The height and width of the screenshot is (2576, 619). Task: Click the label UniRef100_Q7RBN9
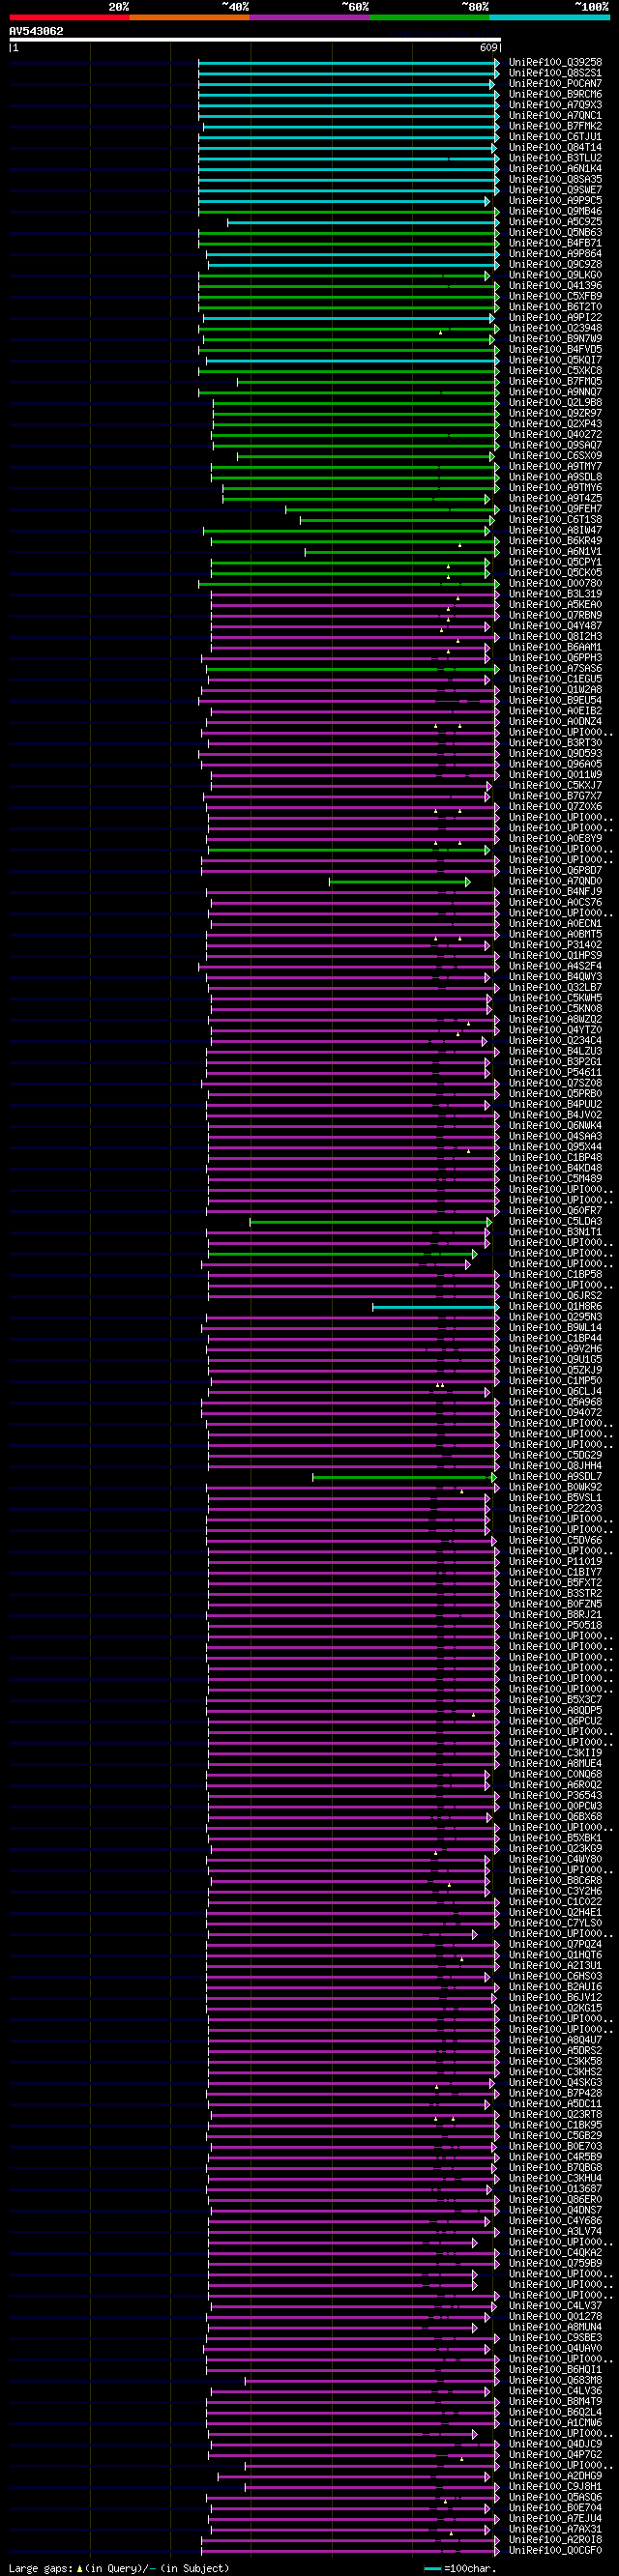pos(555,616)
